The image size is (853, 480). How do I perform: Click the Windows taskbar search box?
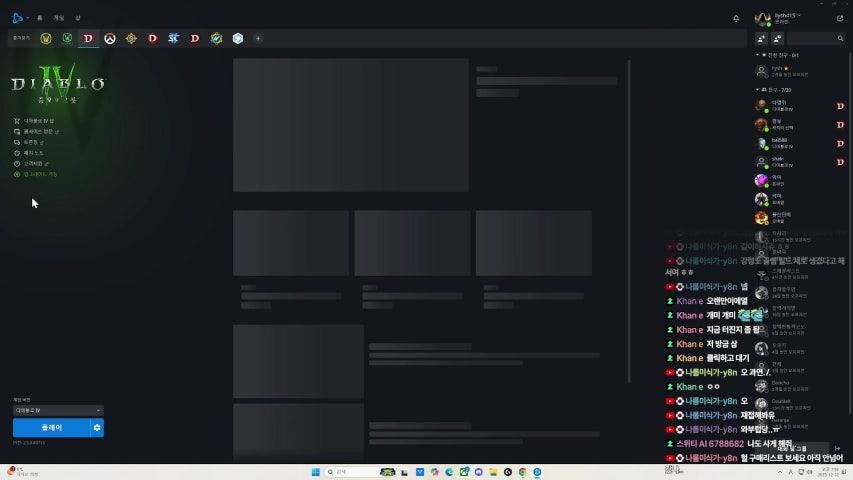351,472
